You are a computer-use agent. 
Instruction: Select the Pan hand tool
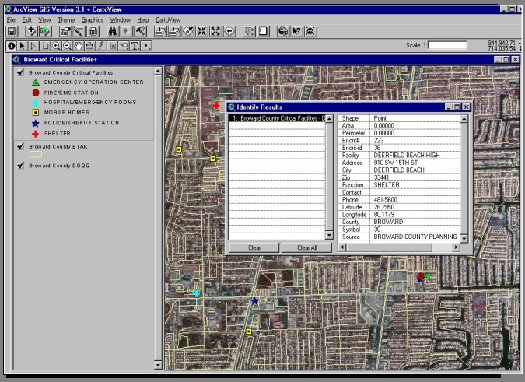[x=79, y=46]
